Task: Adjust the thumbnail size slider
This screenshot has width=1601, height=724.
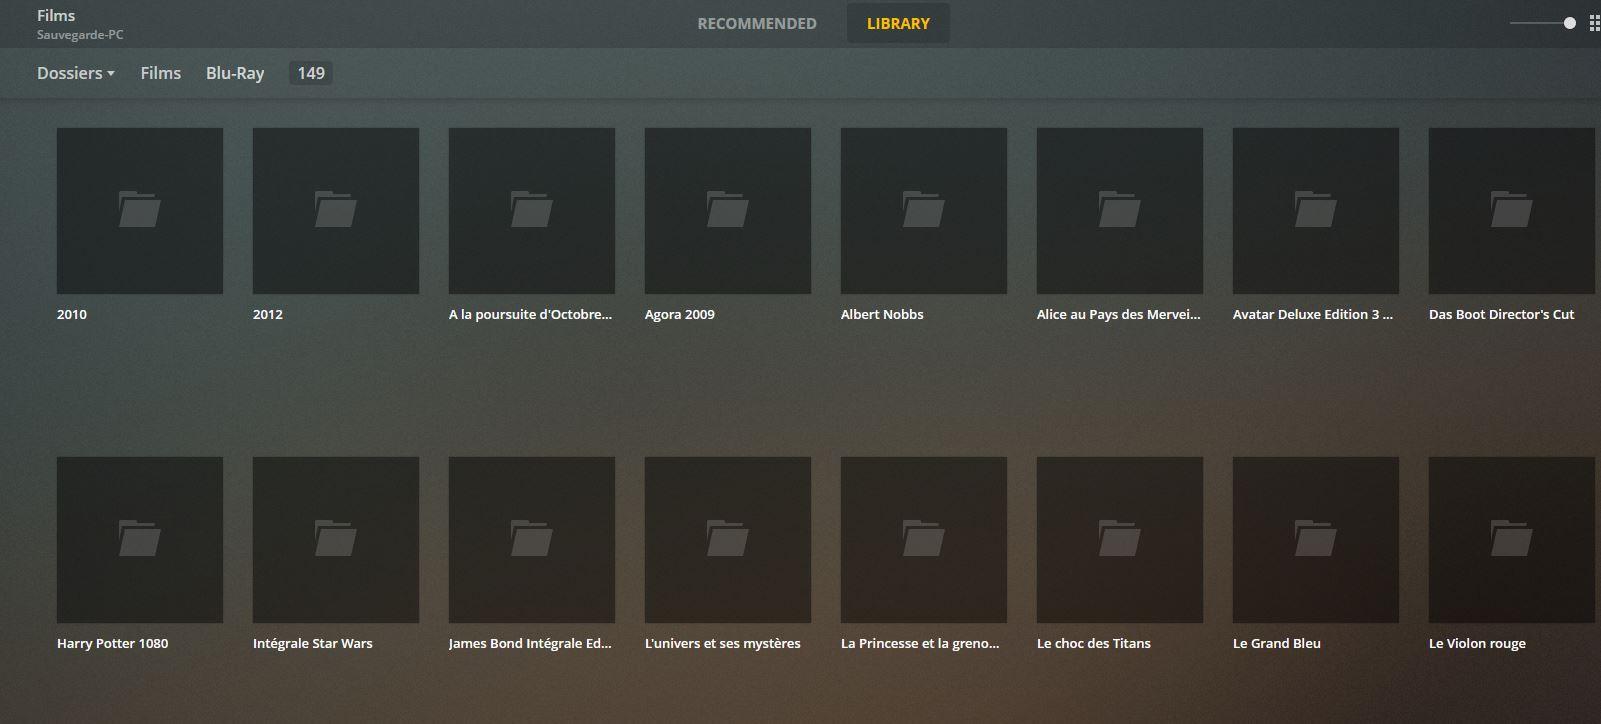Action: [x=1569, y=23]
